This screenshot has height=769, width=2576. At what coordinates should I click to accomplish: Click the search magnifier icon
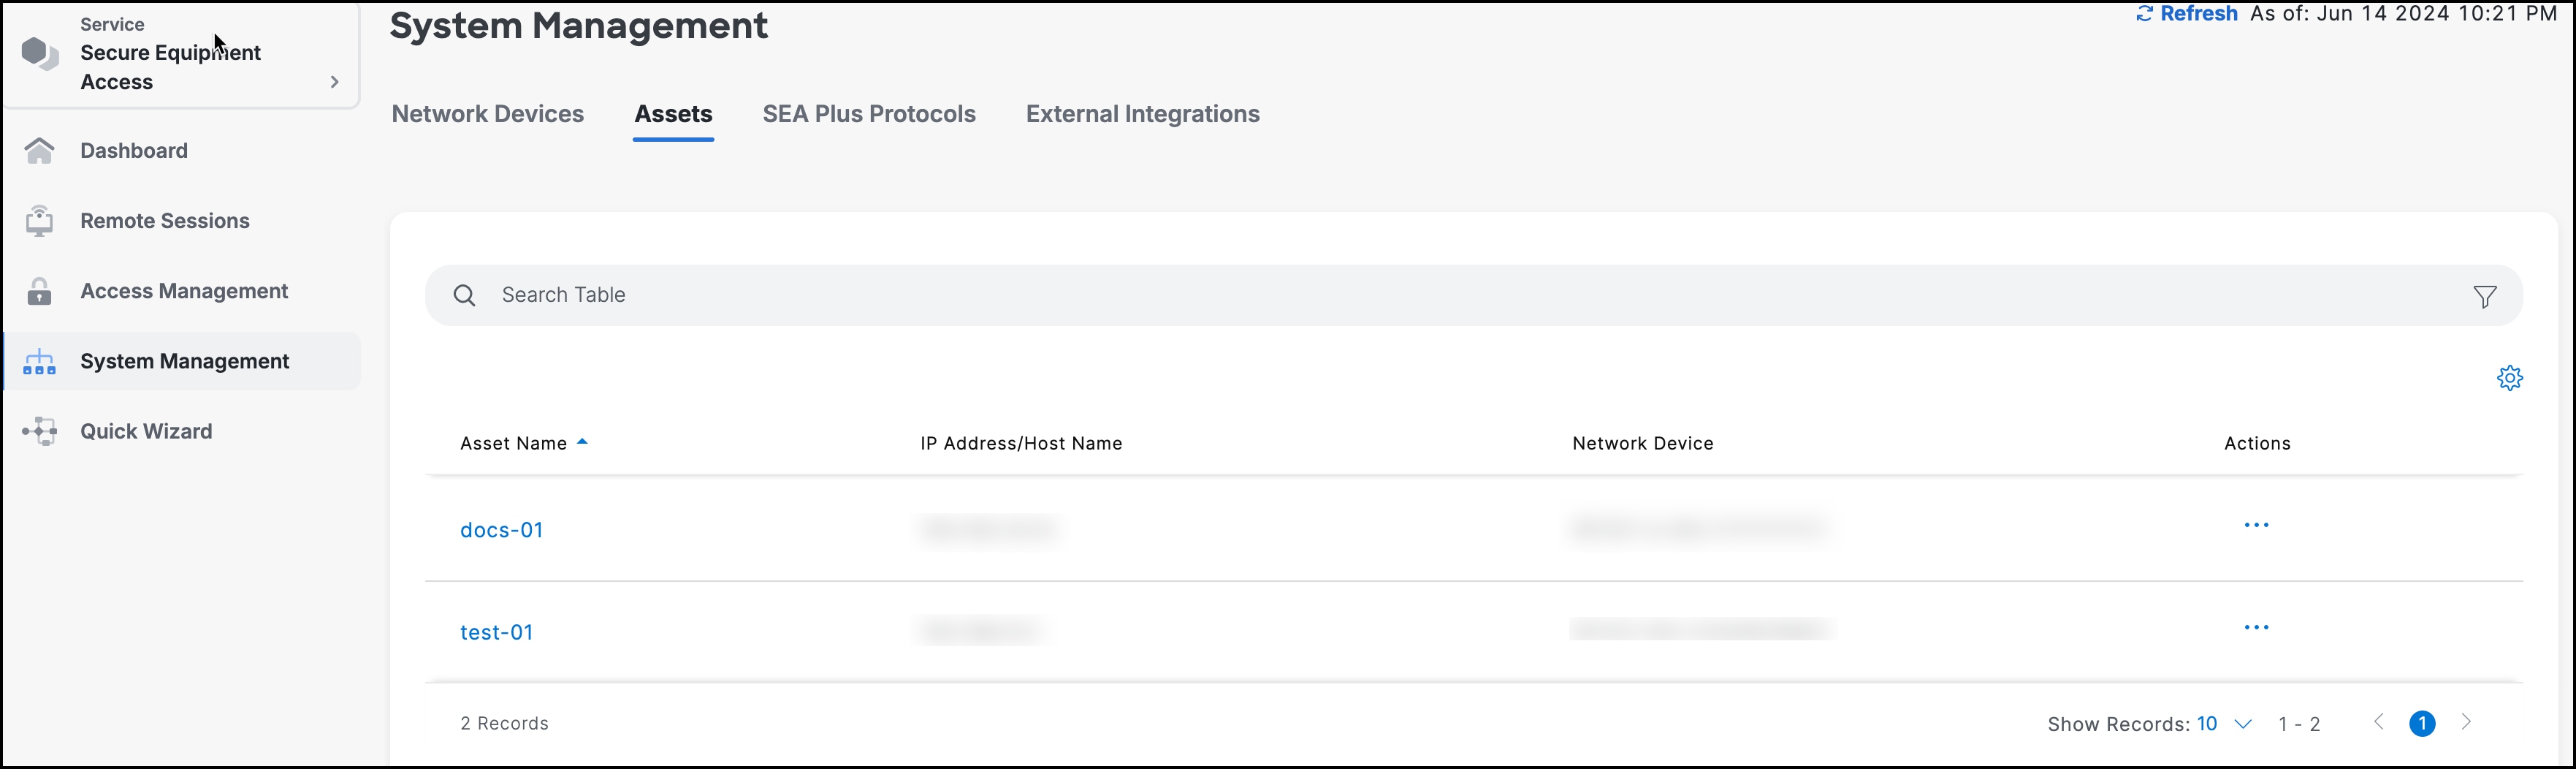pos(464,295)
